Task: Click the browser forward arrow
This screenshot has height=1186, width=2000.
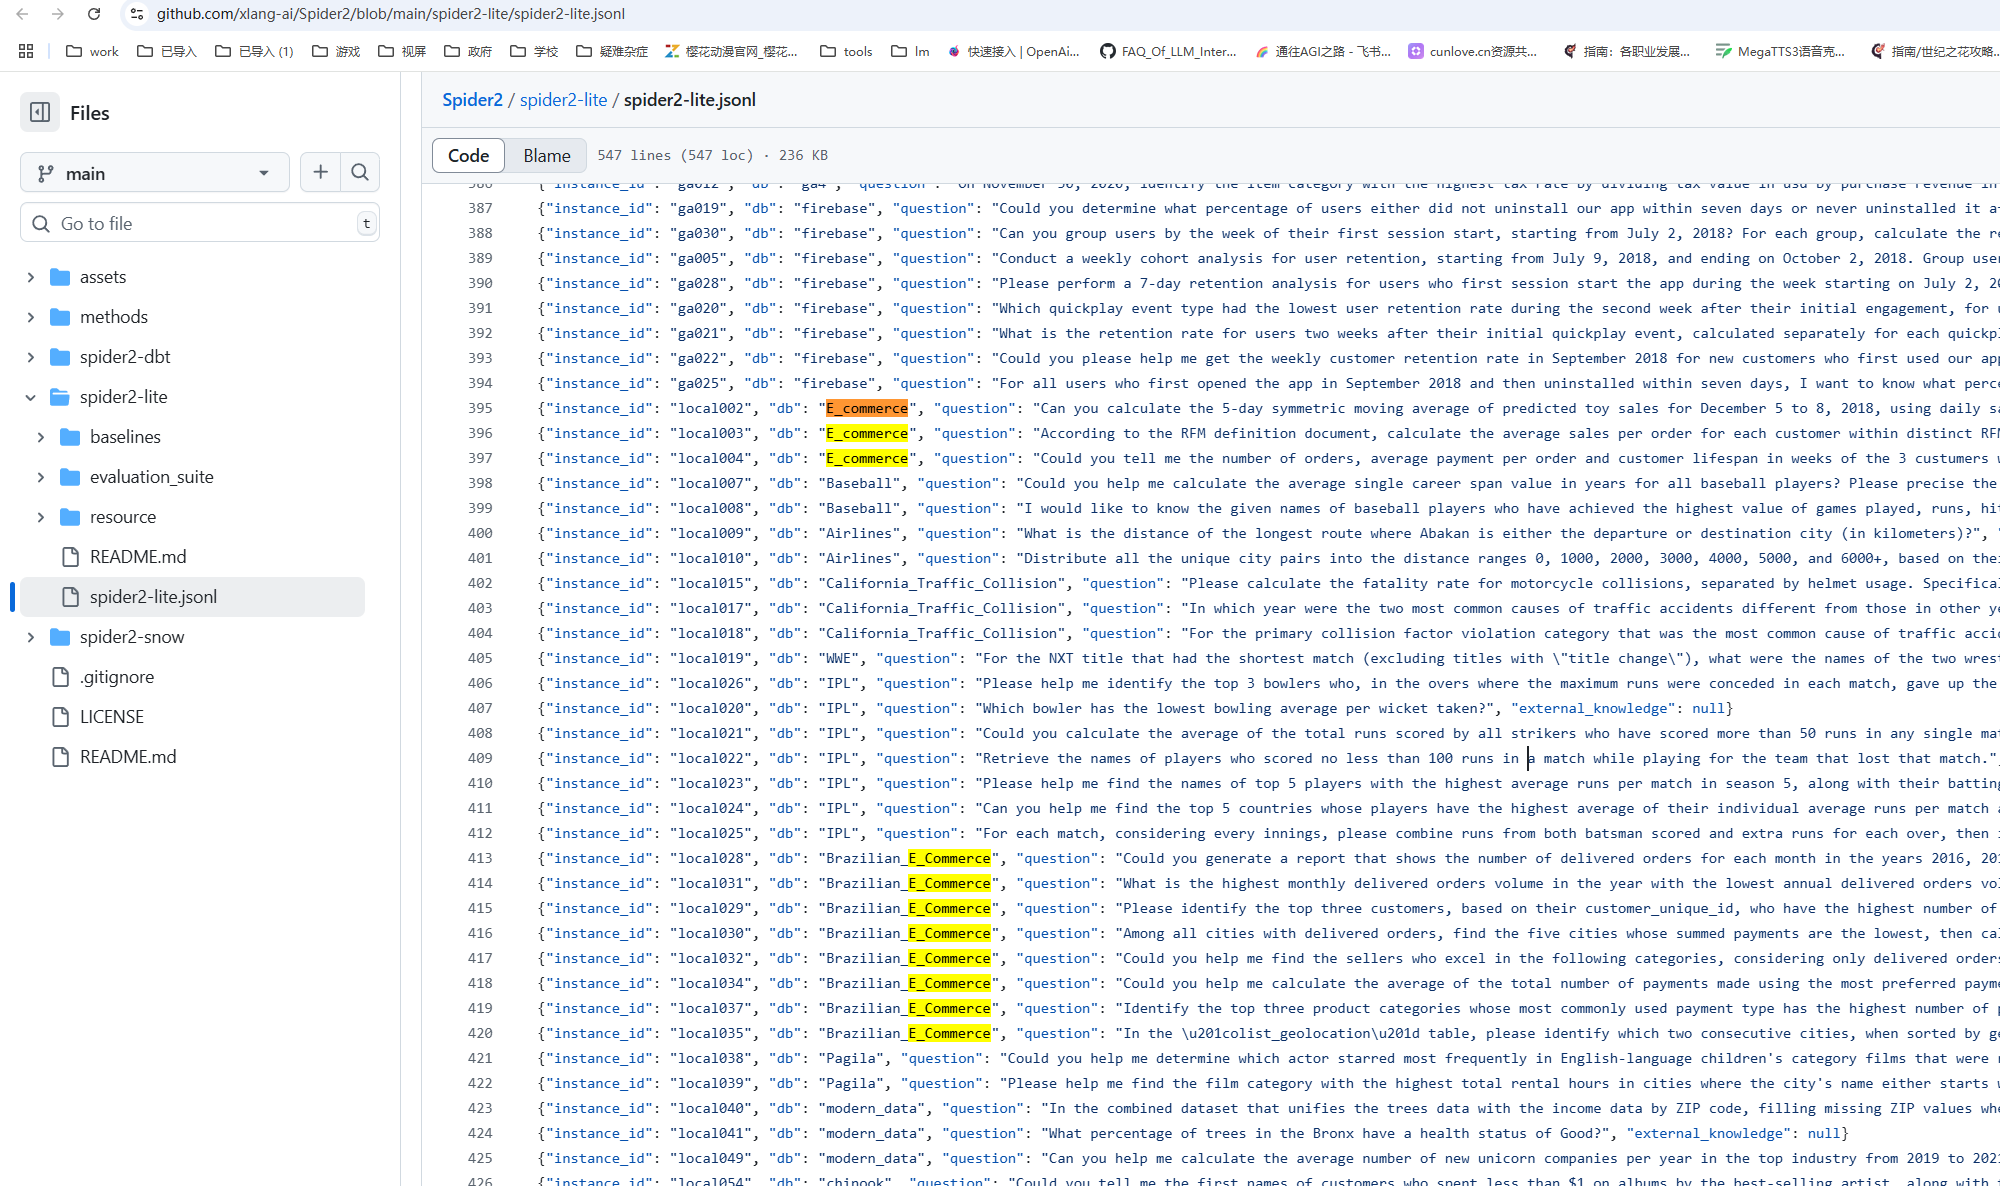Action: [x=58, y=14]
